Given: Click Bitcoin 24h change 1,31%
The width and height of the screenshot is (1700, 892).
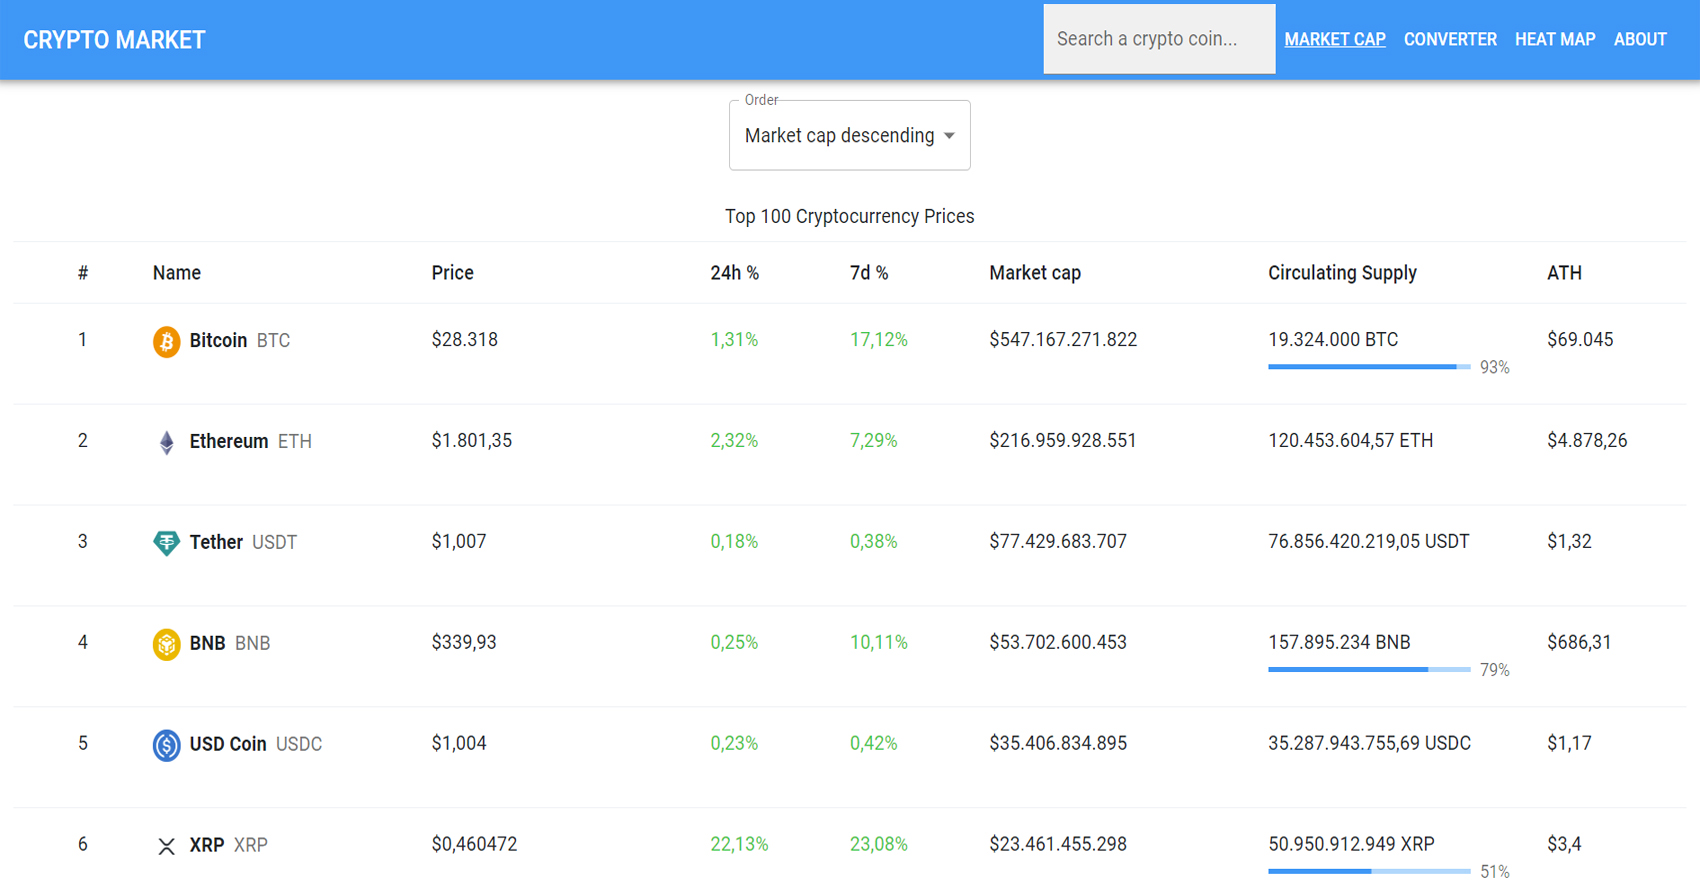Looking at the screenshot, I should [x=734, y=340].
